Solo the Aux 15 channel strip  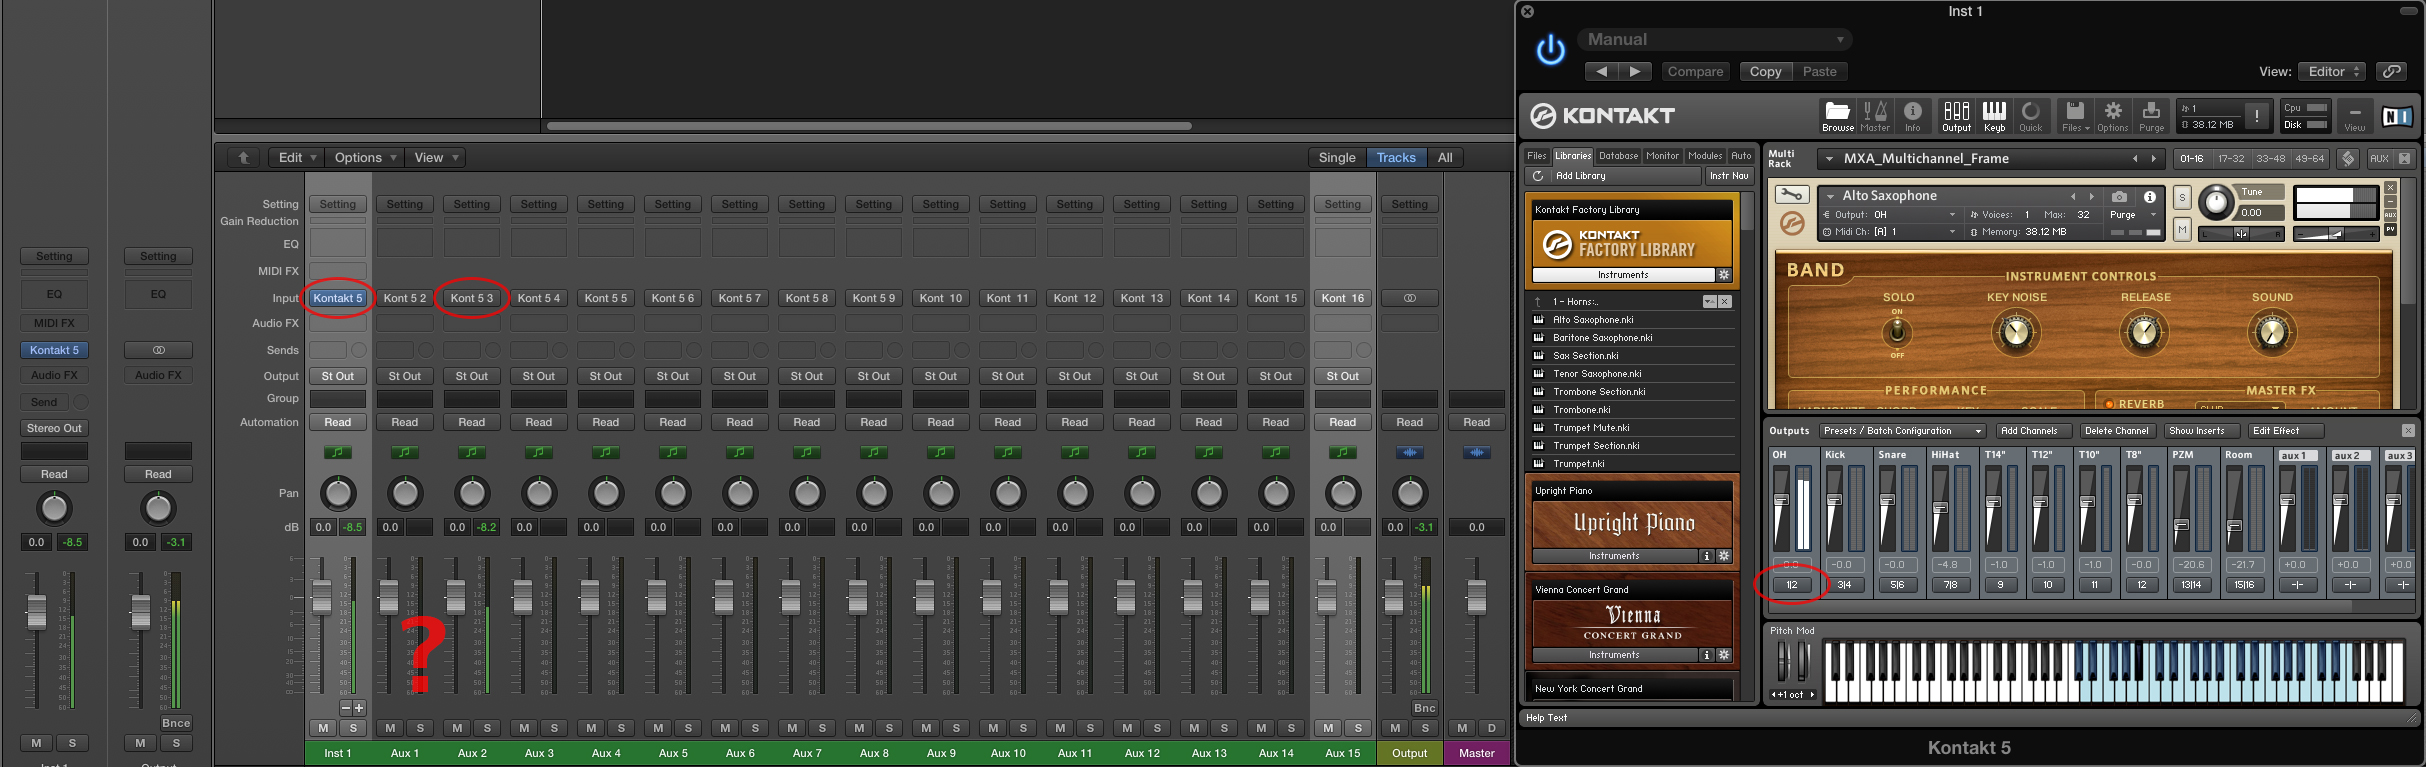pos(1358,728)
